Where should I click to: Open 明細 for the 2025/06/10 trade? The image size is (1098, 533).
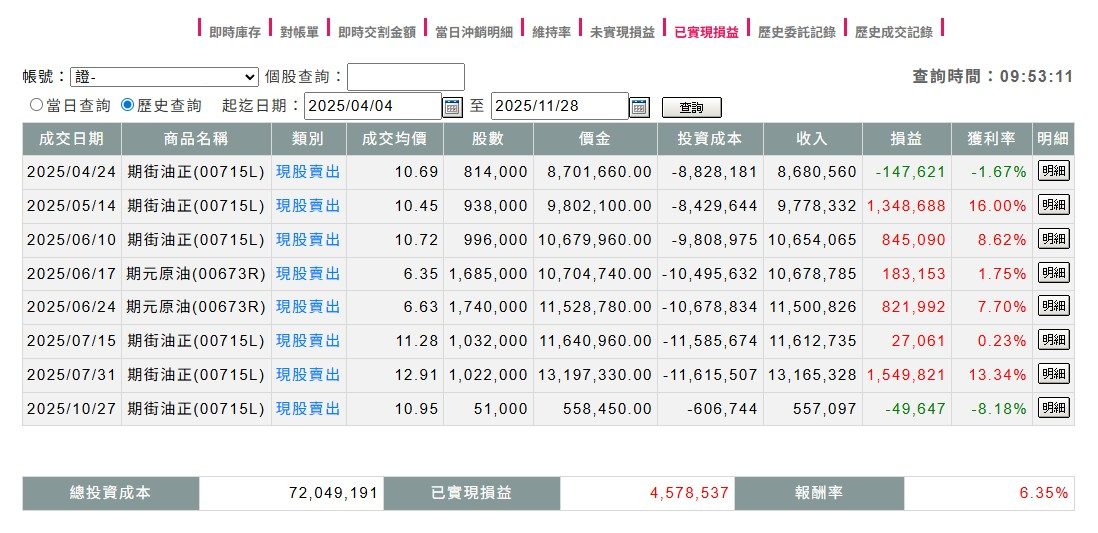pos(1053,240)
